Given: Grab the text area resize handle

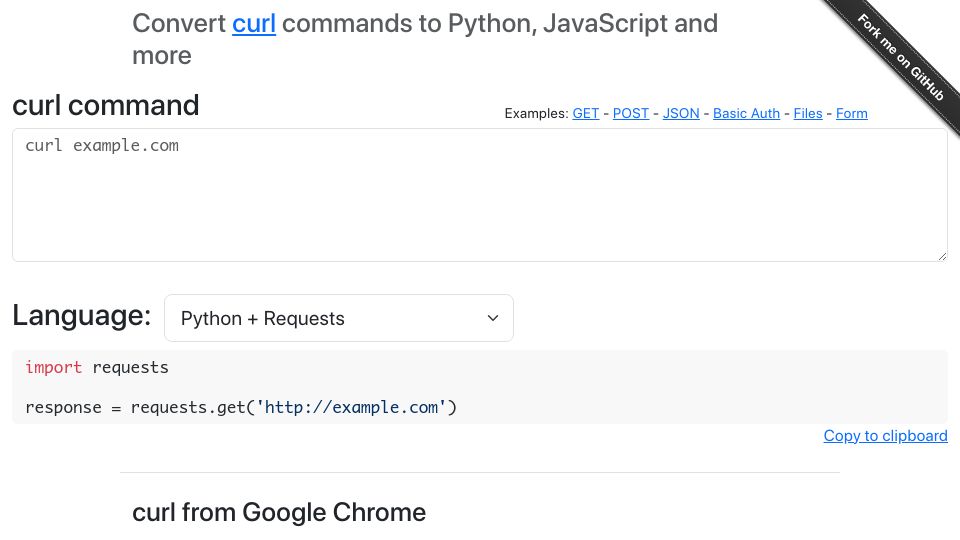Looking at the screenshot, I should point(942,256).
